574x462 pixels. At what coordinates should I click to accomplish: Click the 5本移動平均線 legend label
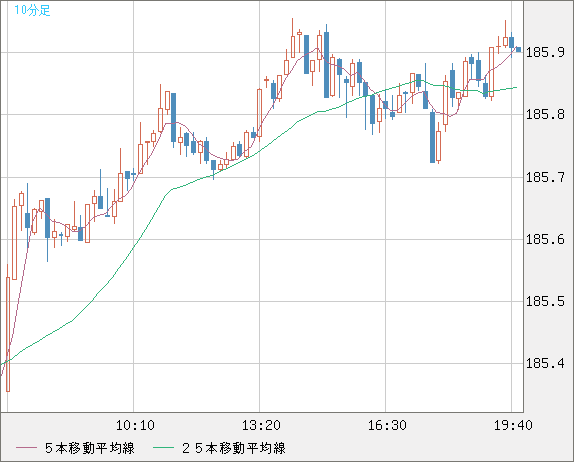(90, 448)
